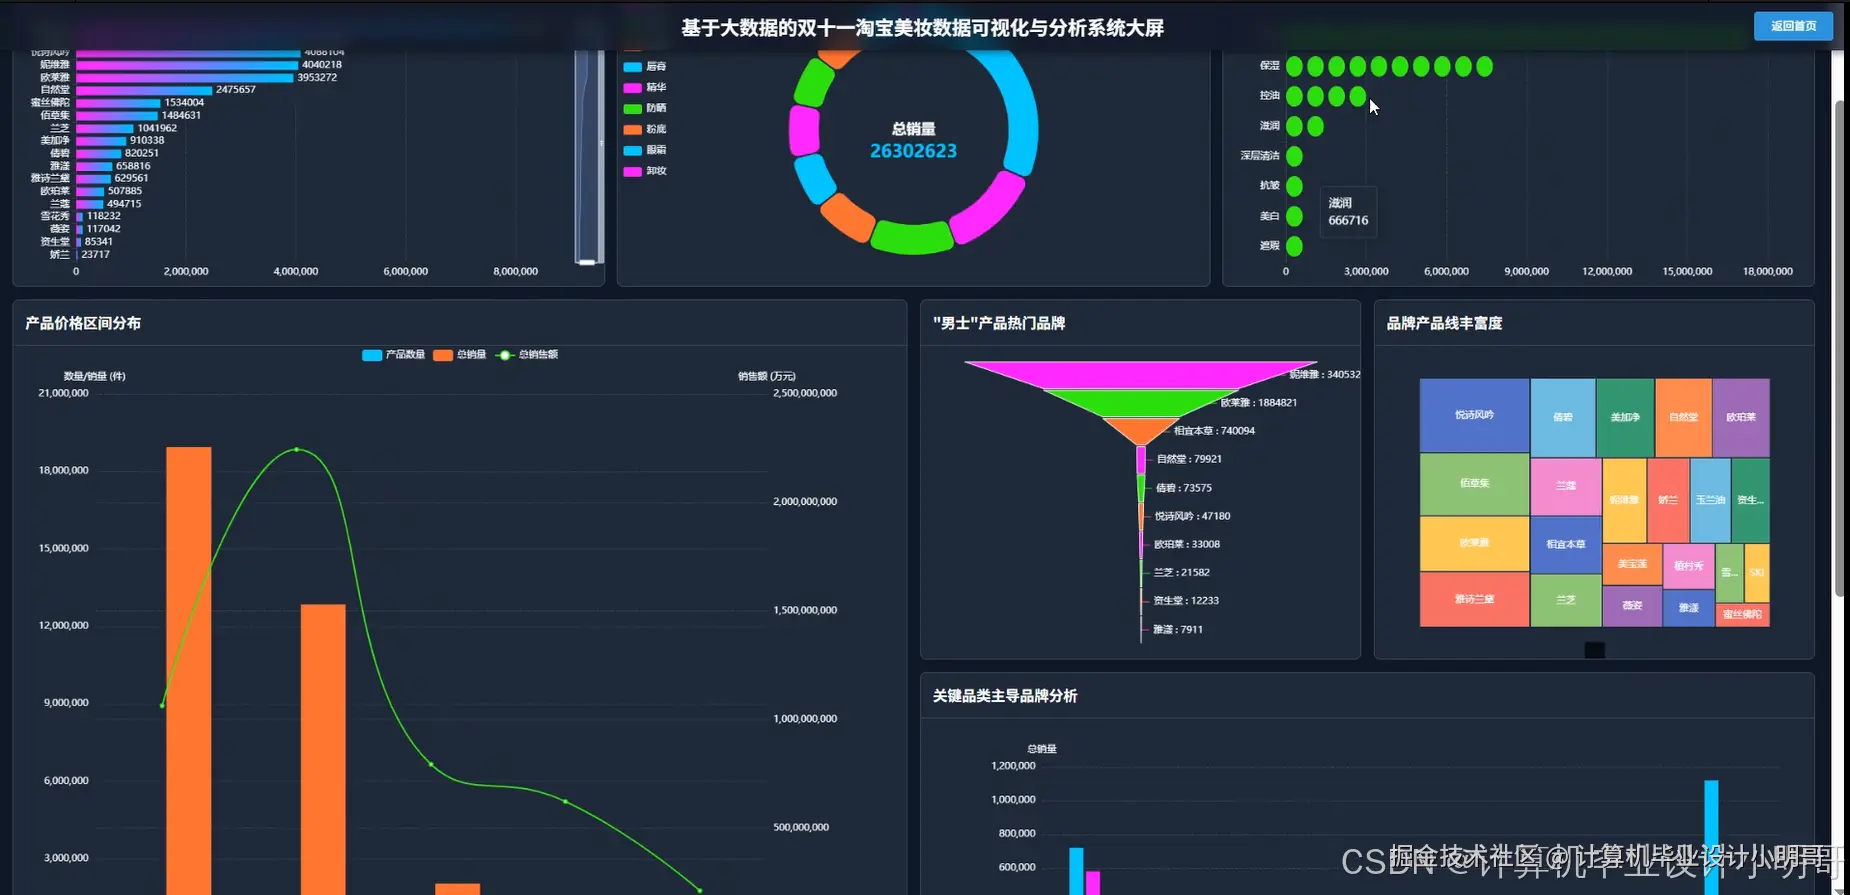The width and height of the screenshot is (1850, 895).
Task: Click total sales number 26302623
Action: point(913,151)
